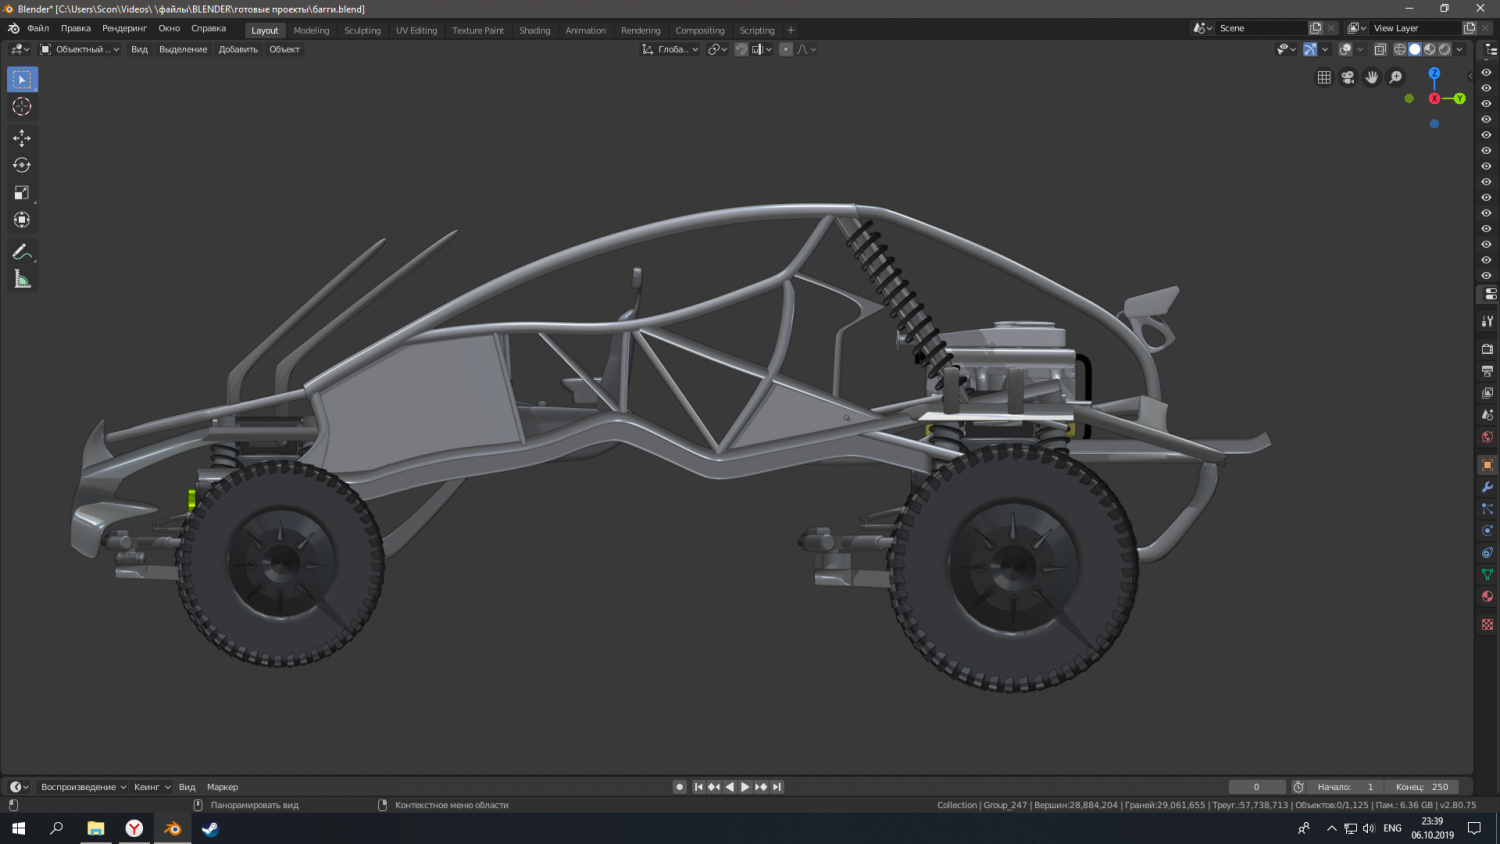Screen dimensions: 1500x844
Task: Select the Annotate tool
Action: [22, 252]
